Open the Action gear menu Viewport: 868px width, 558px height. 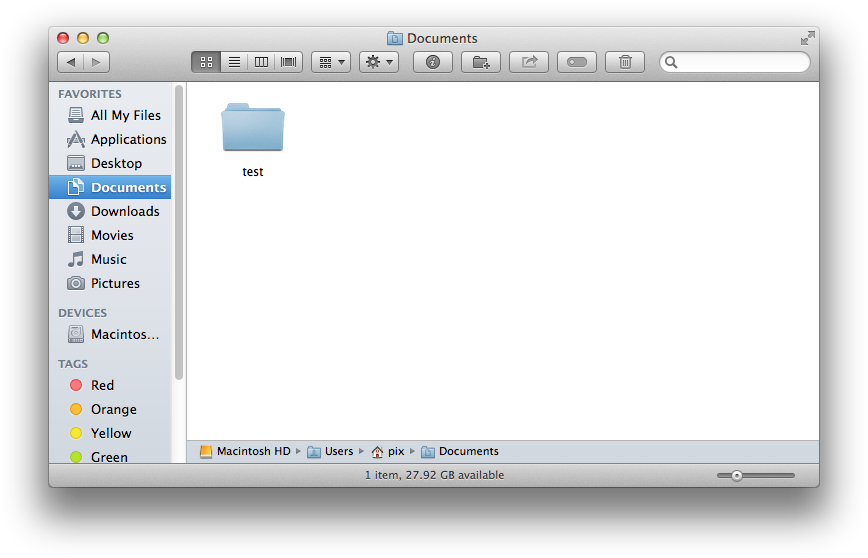379,62
